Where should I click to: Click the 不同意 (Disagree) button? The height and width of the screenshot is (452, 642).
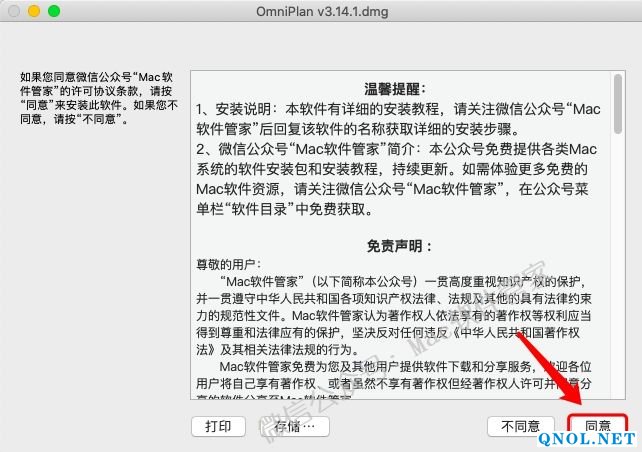[x=520, y=427]
